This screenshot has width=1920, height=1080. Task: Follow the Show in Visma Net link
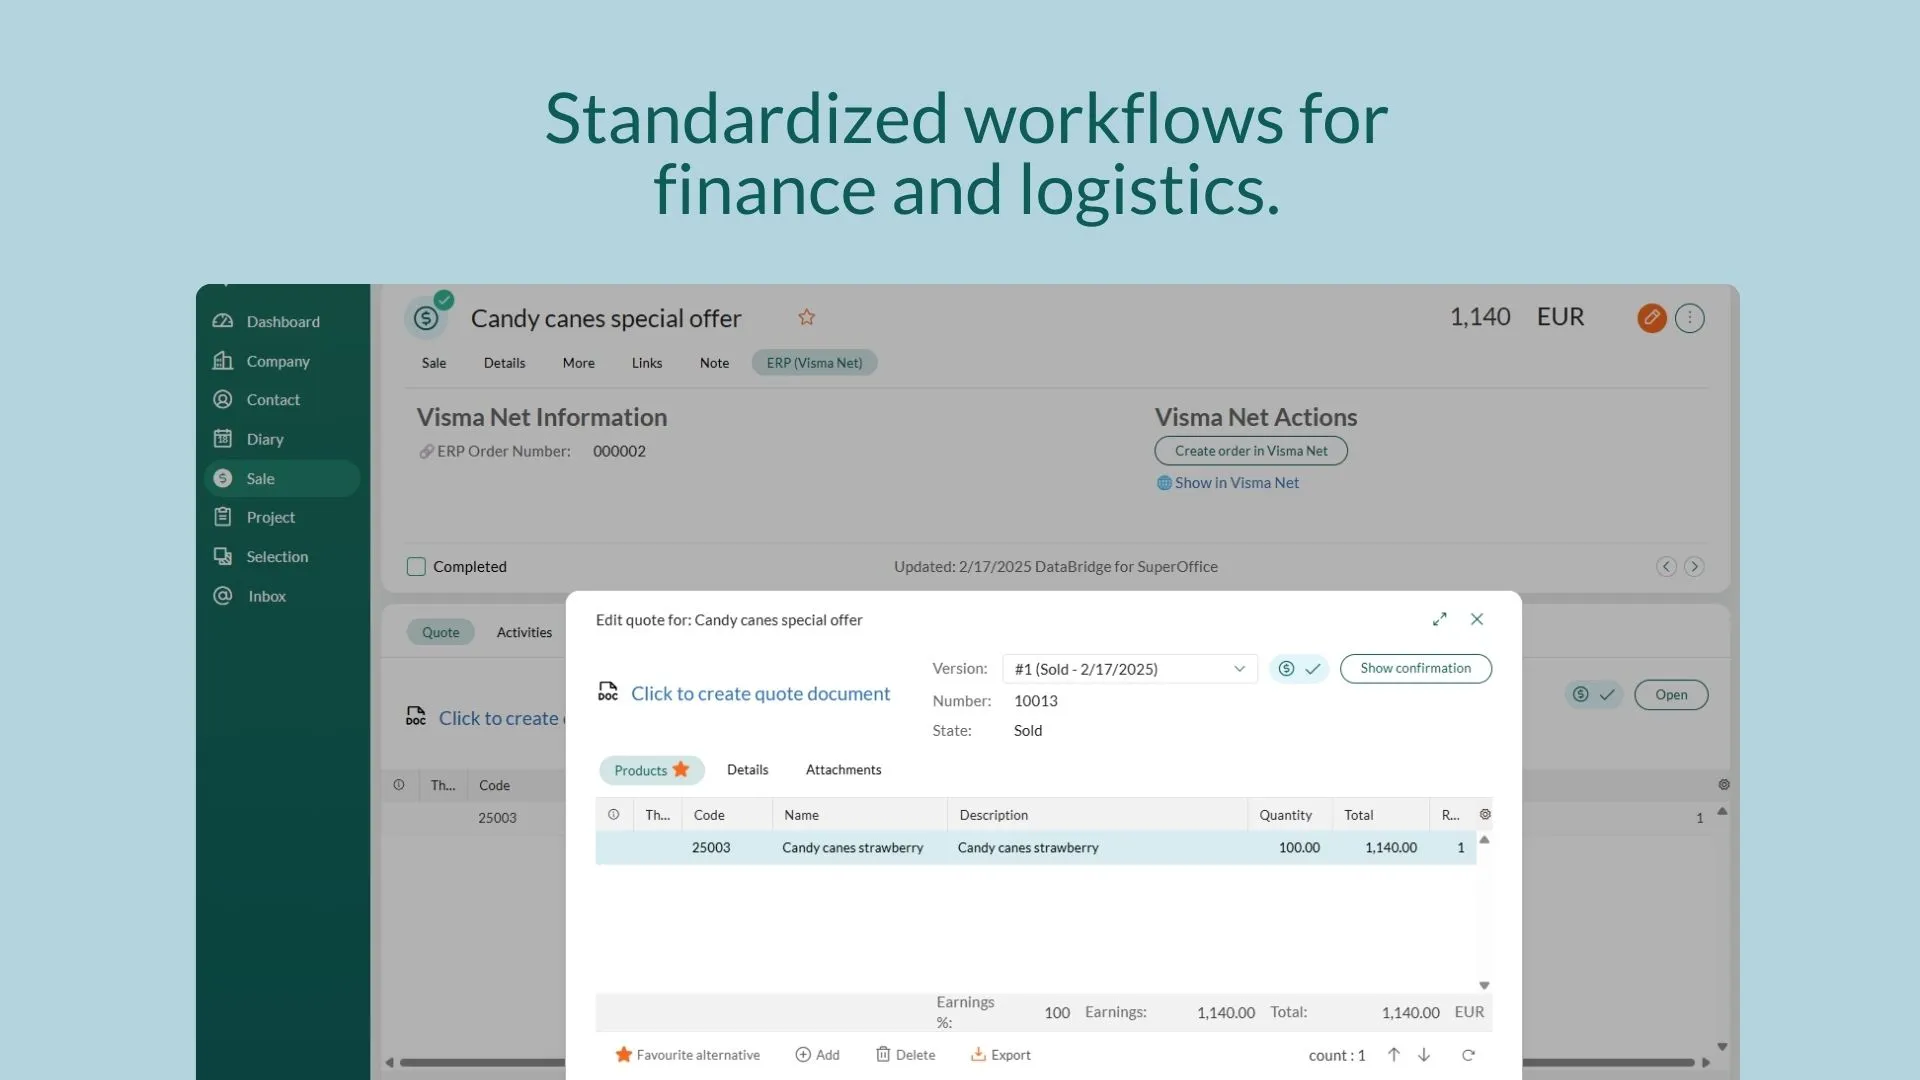[1236, 483]
